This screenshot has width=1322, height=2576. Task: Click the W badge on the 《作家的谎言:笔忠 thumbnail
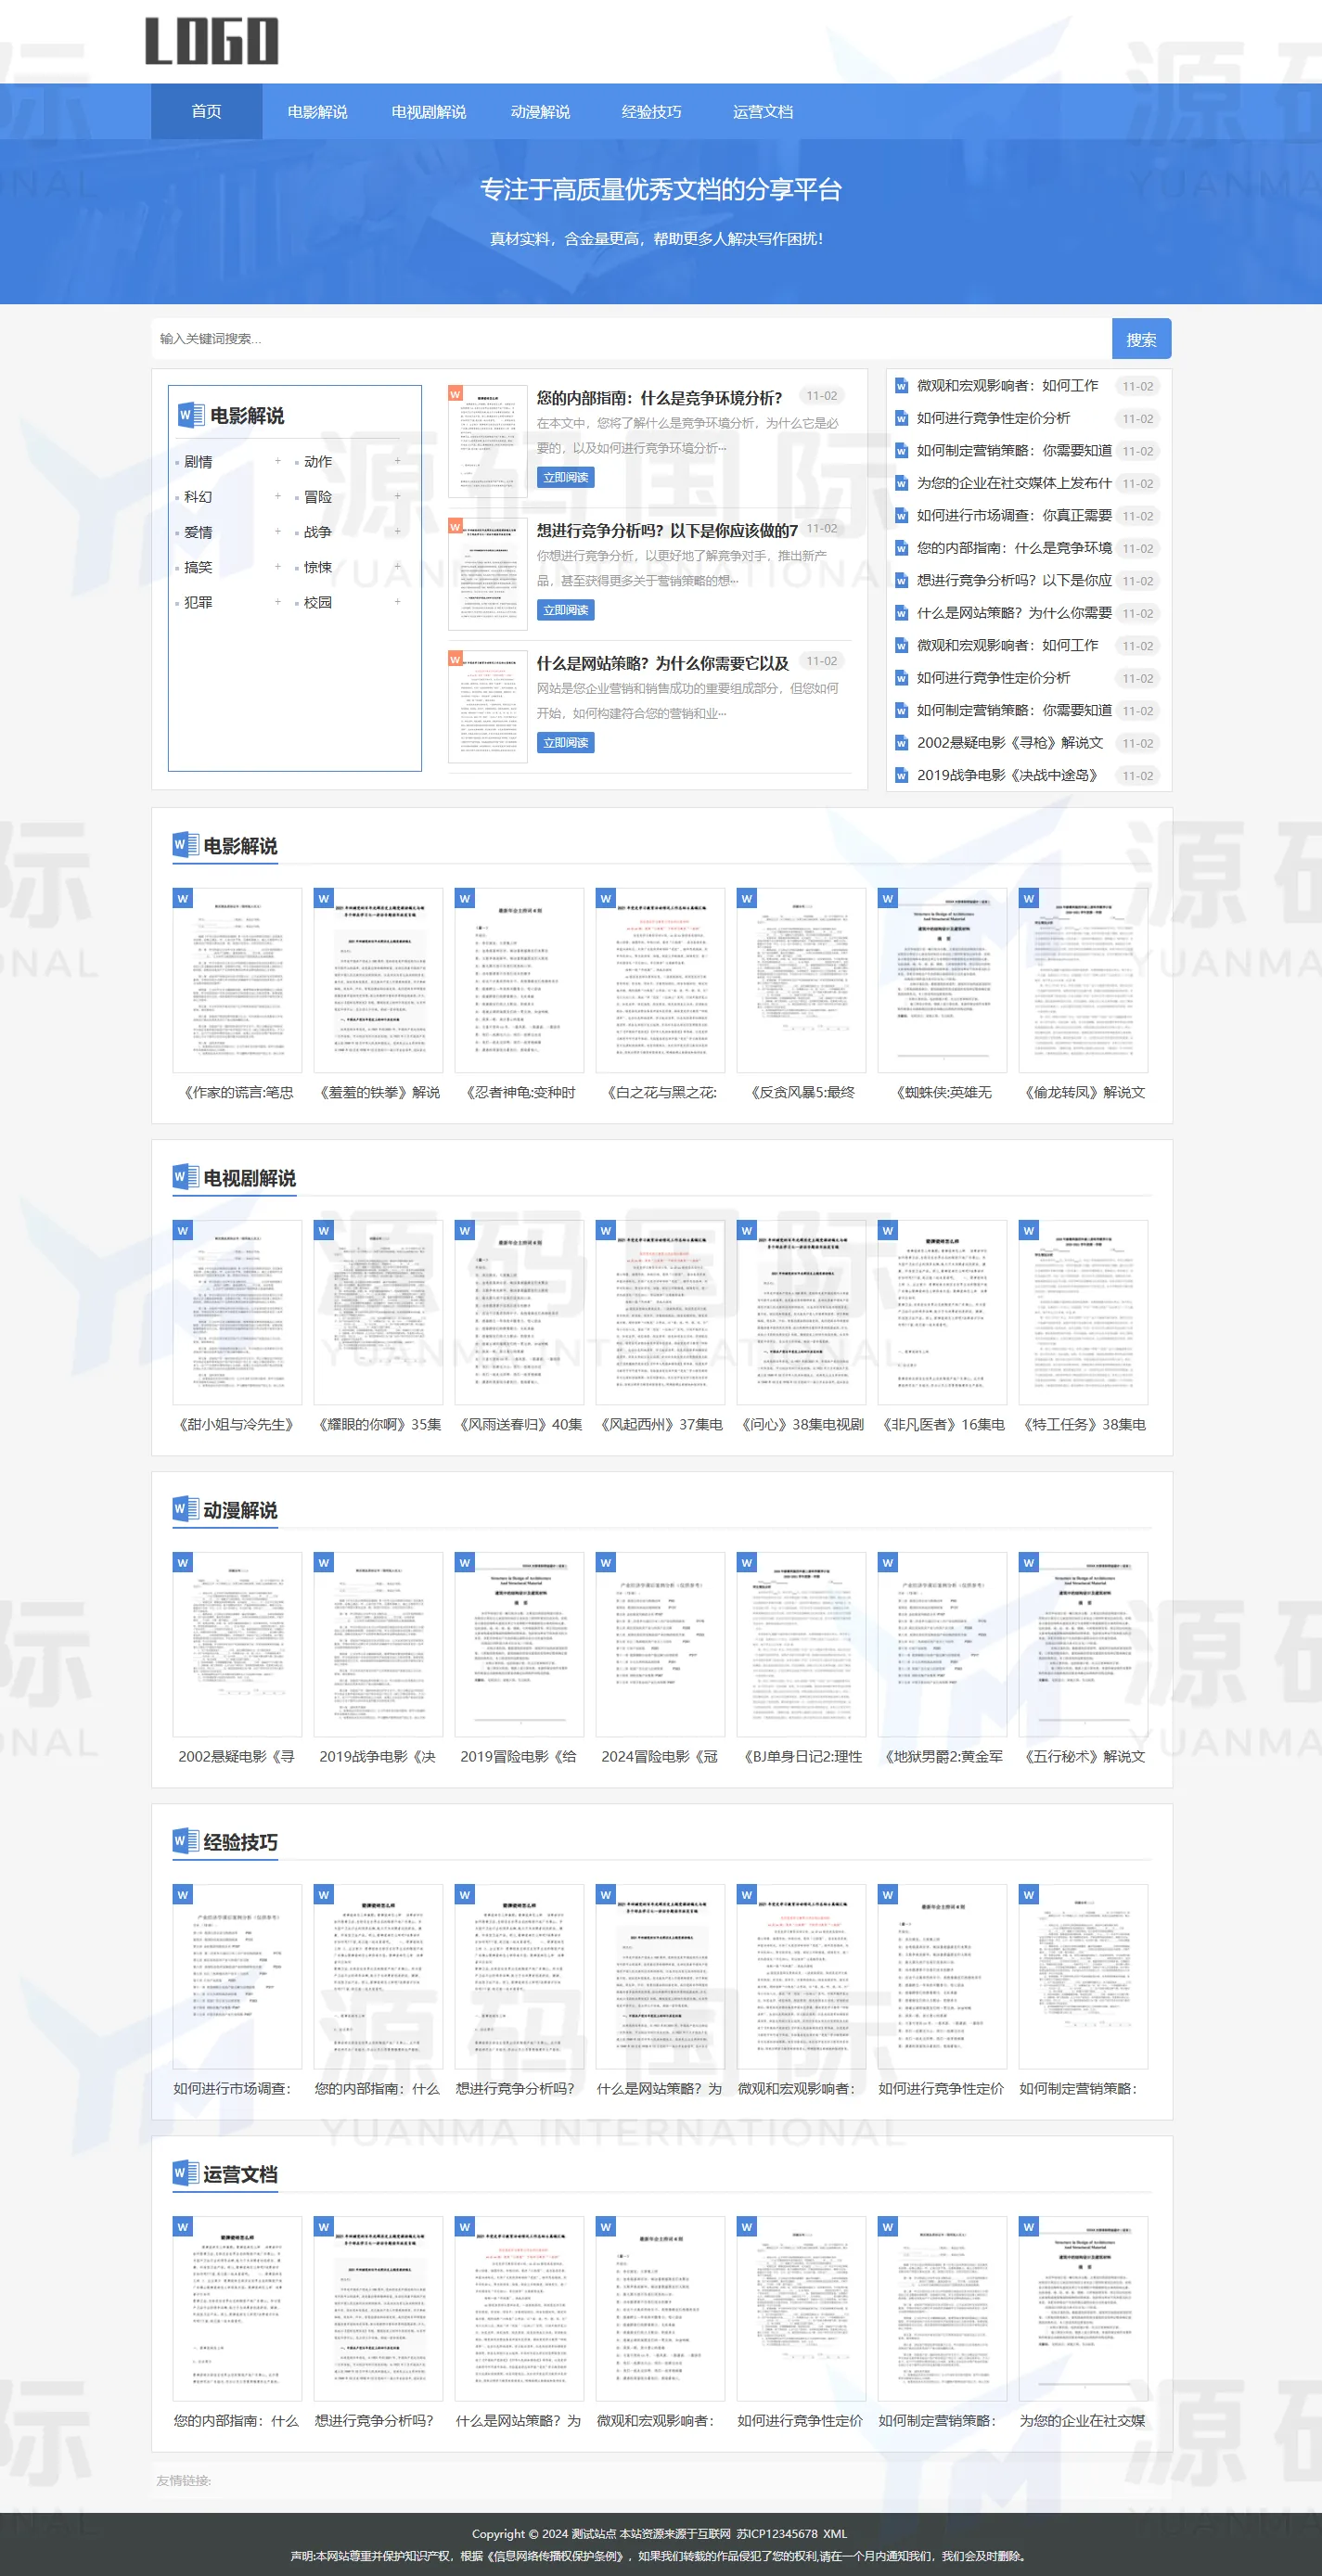coord(182,898)
